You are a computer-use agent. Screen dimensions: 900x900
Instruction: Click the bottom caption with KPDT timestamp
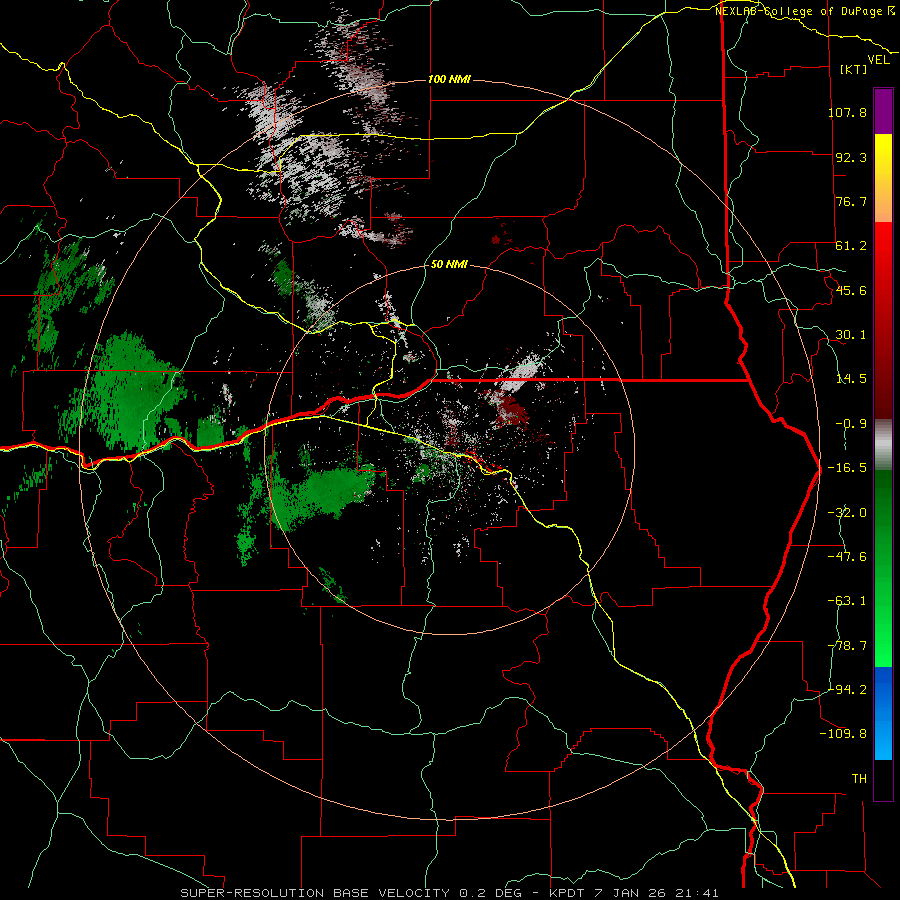point(449,893)
